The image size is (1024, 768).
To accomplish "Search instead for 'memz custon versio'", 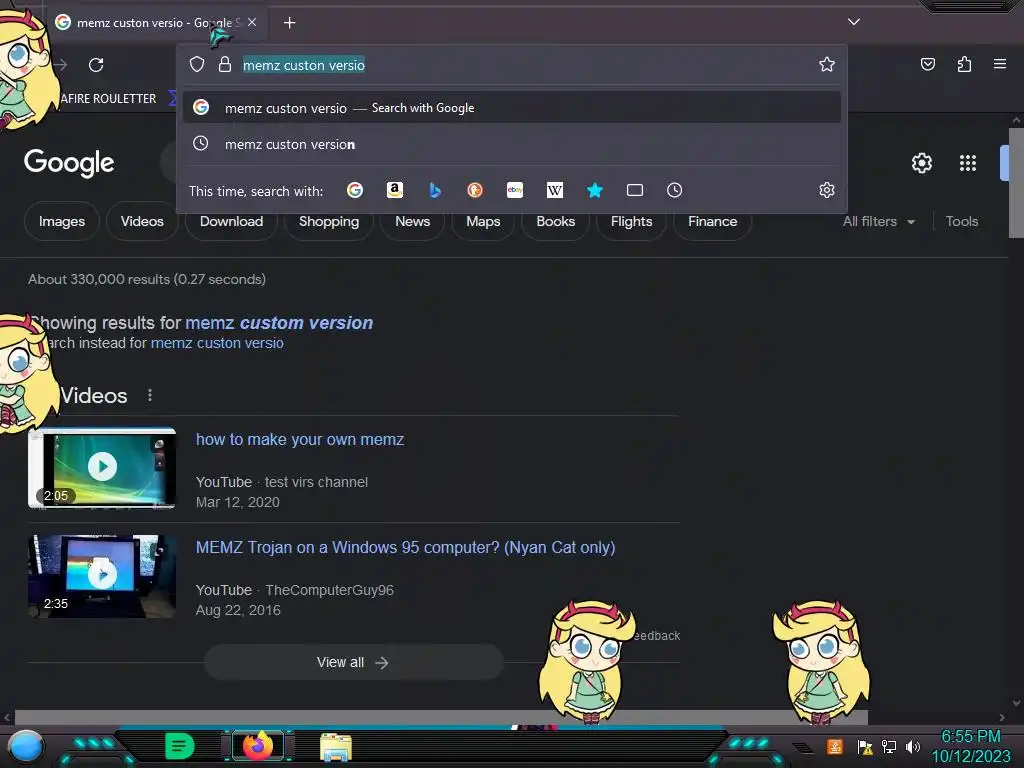I will point(217,343).
